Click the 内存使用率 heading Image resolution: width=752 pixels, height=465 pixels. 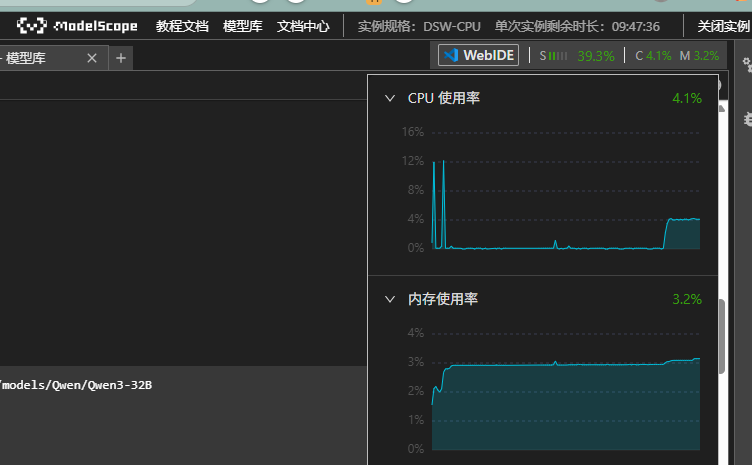point(443,299)
